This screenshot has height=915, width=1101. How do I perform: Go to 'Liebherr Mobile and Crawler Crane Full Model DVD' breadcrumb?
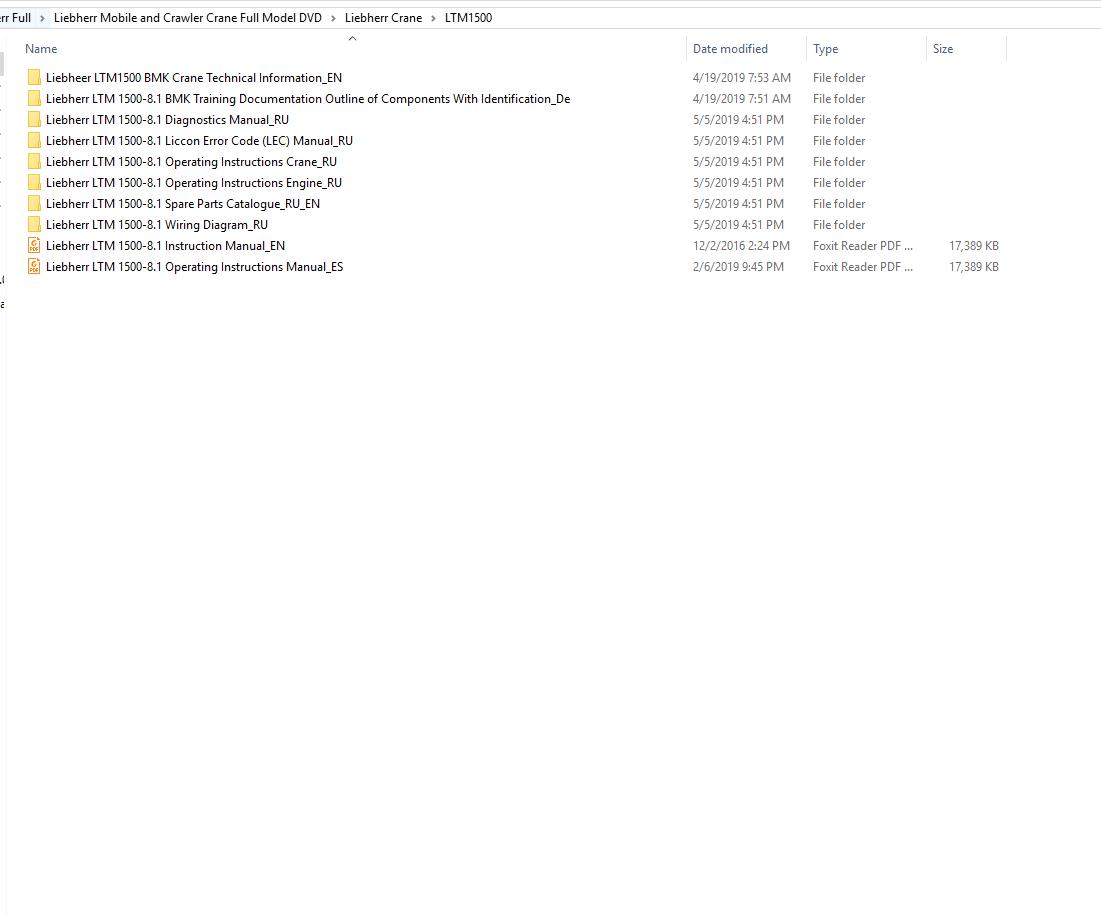[x=187, y=18]
